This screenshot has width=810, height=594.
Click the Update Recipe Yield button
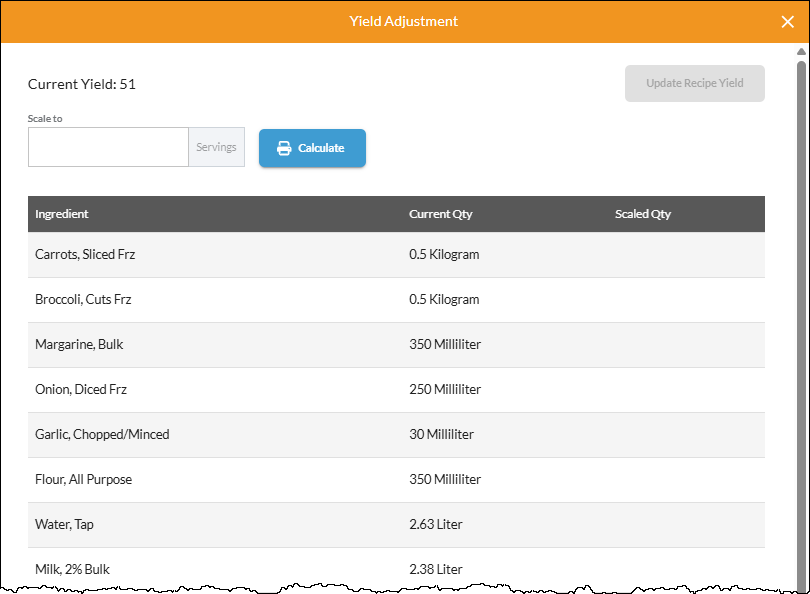[694, 83]
